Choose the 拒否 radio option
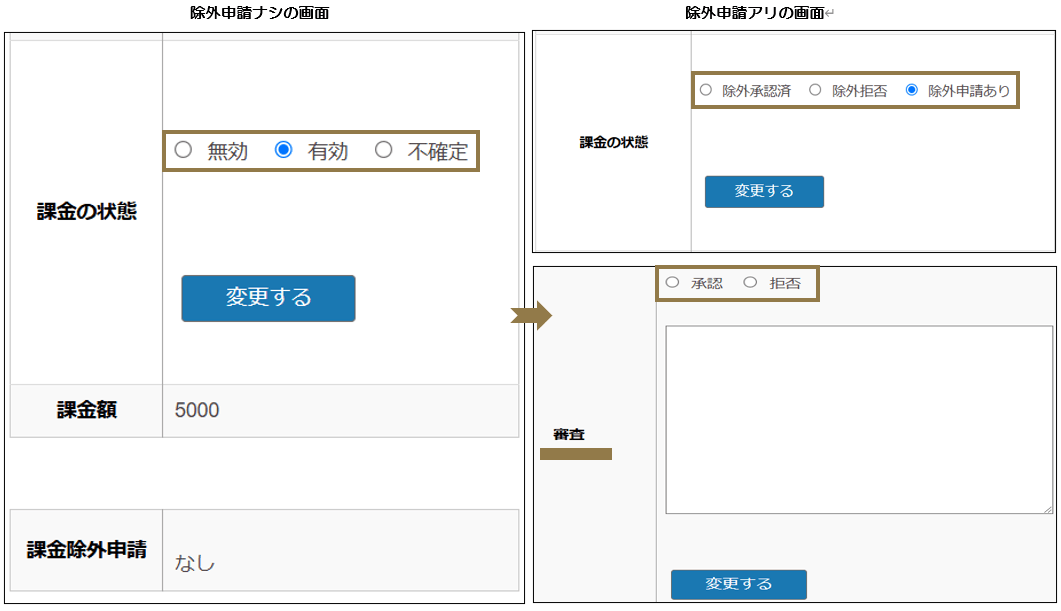 tap(750, 282)
